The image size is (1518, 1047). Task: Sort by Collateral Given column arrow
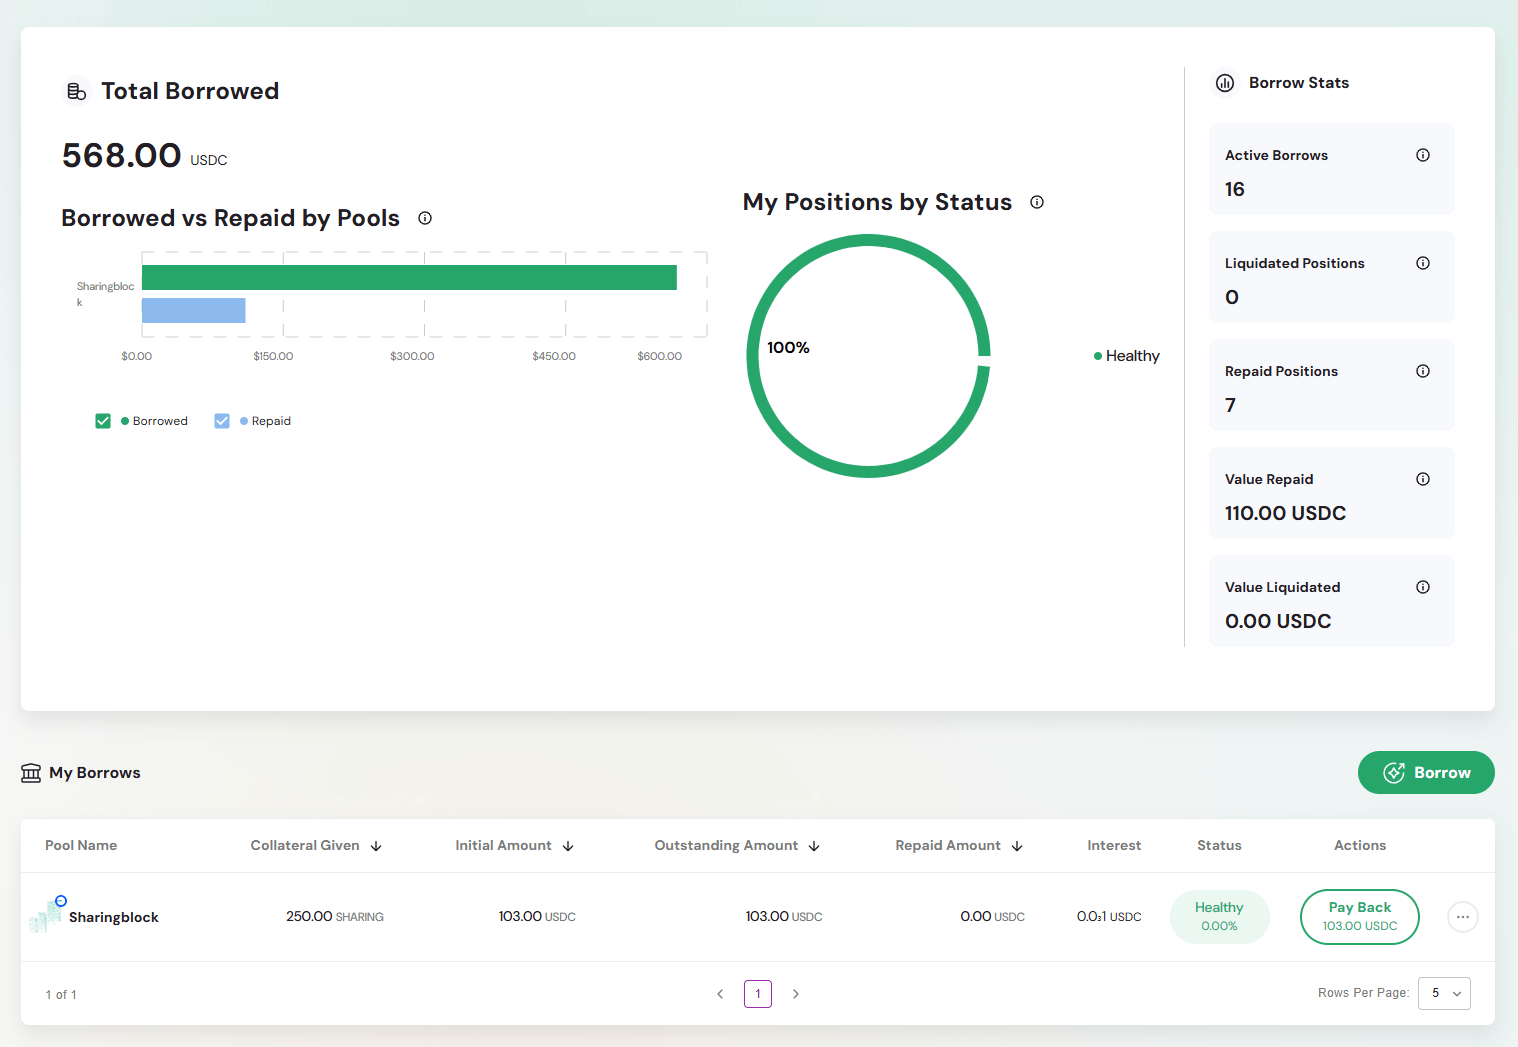[376, 846]
